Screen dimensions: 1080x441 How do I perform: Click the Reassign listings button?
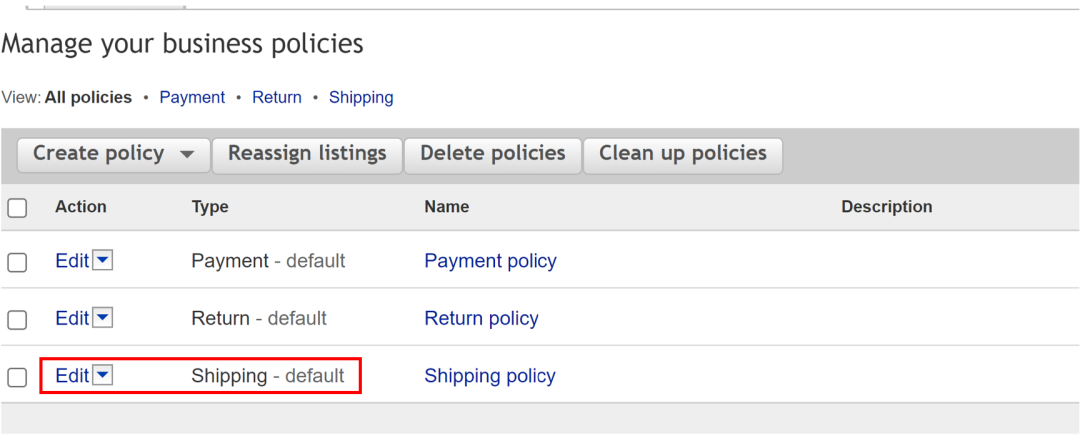[x=307, y=154]
